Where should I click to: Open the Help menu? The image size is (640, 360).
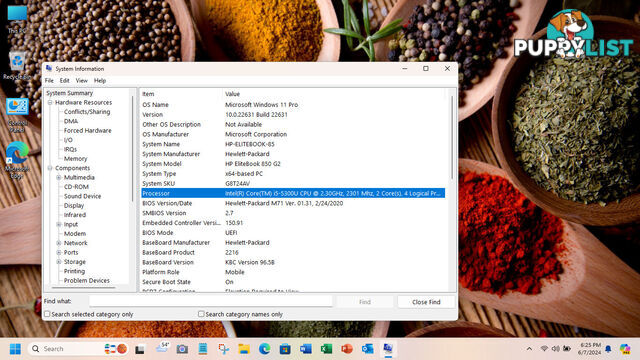pyautogui.click(x=100, y=81)
